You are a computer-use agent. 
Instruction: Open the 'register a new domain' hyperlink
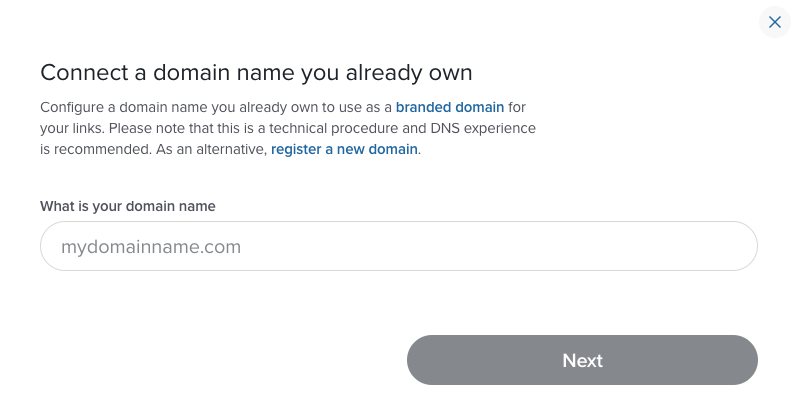click(344, 149)
